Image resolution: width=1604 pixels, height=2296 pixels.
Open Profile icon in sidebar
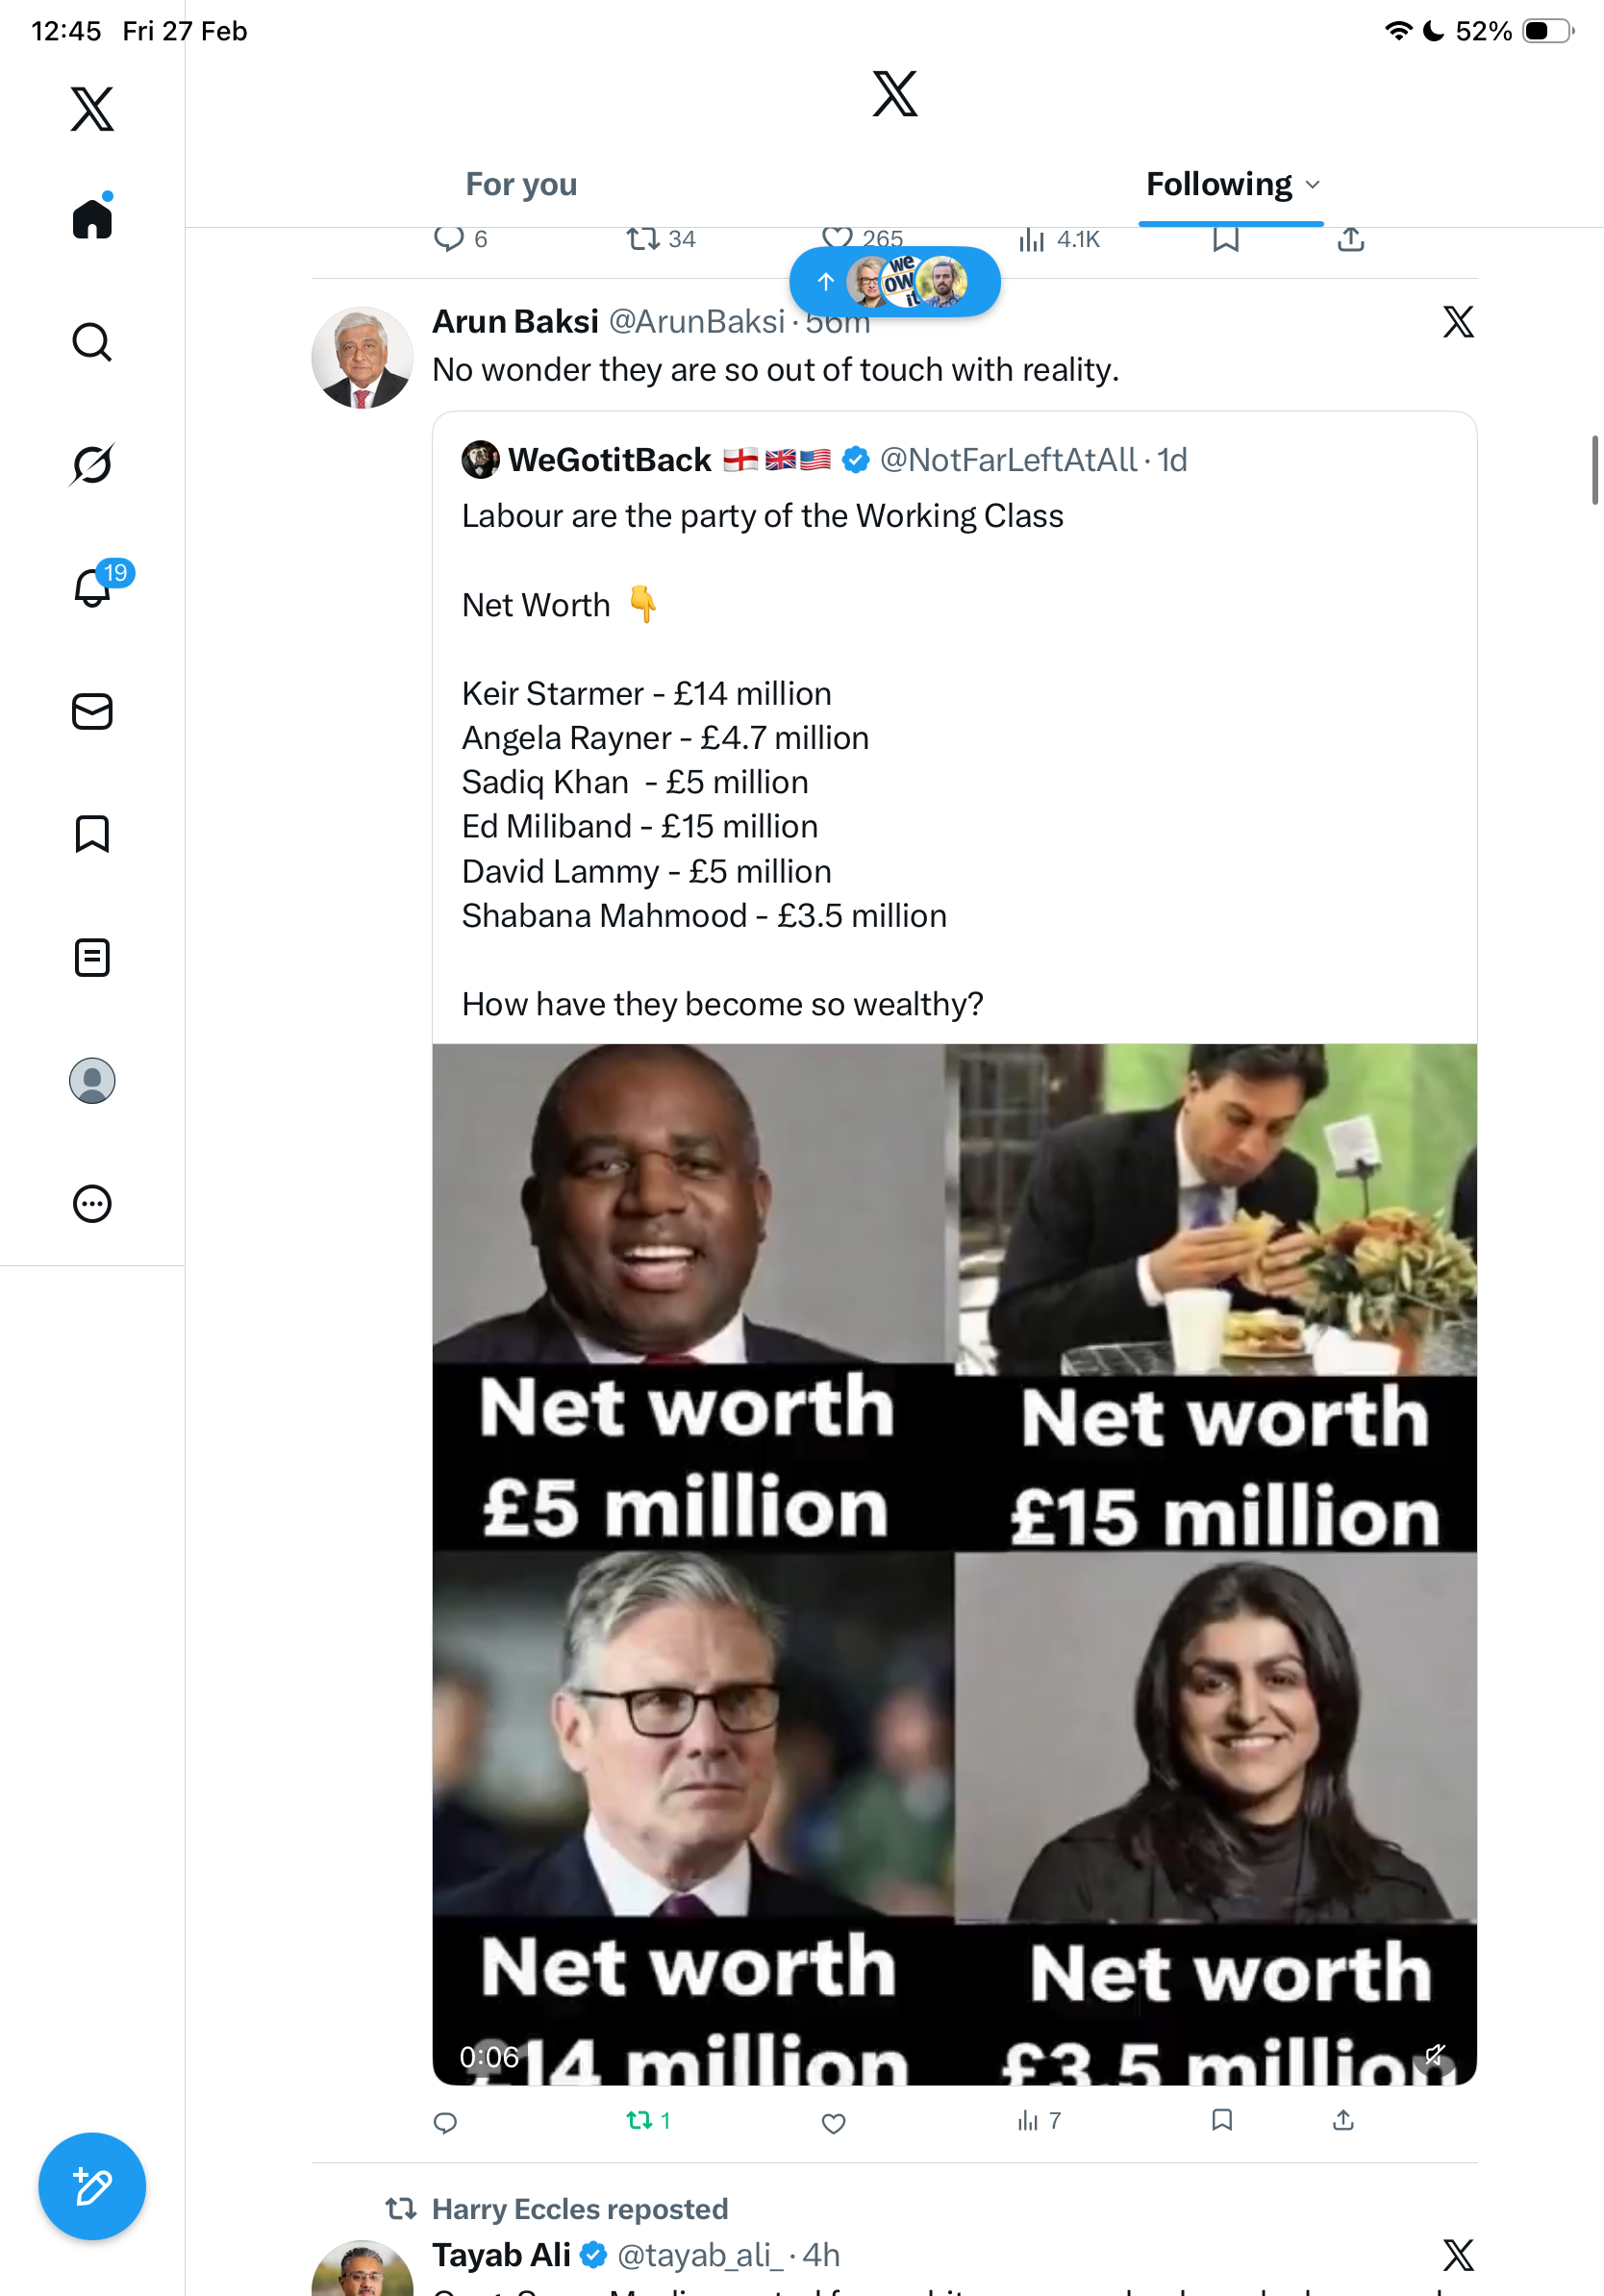tap(92, 1081)
